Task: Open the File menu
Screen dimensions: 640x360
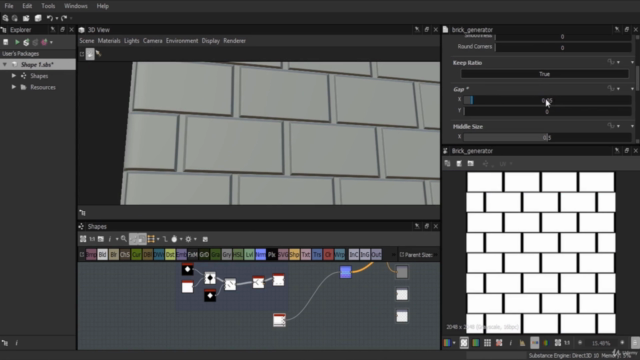Action: 9,6
